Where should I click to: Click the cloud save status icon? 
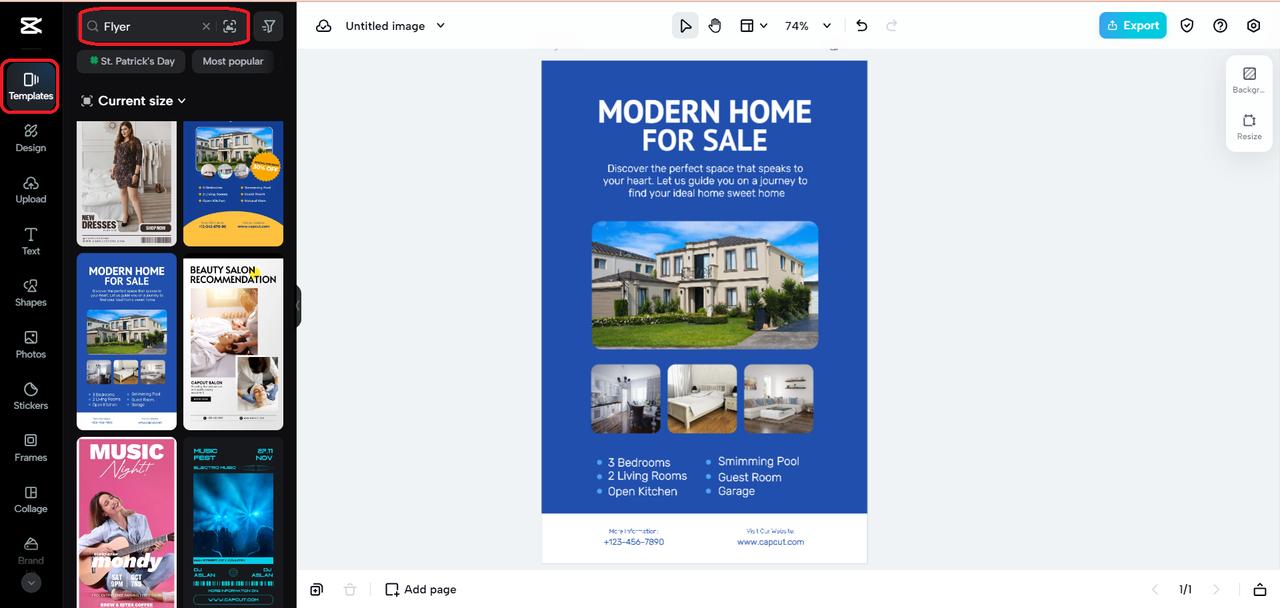pos(324,26)
